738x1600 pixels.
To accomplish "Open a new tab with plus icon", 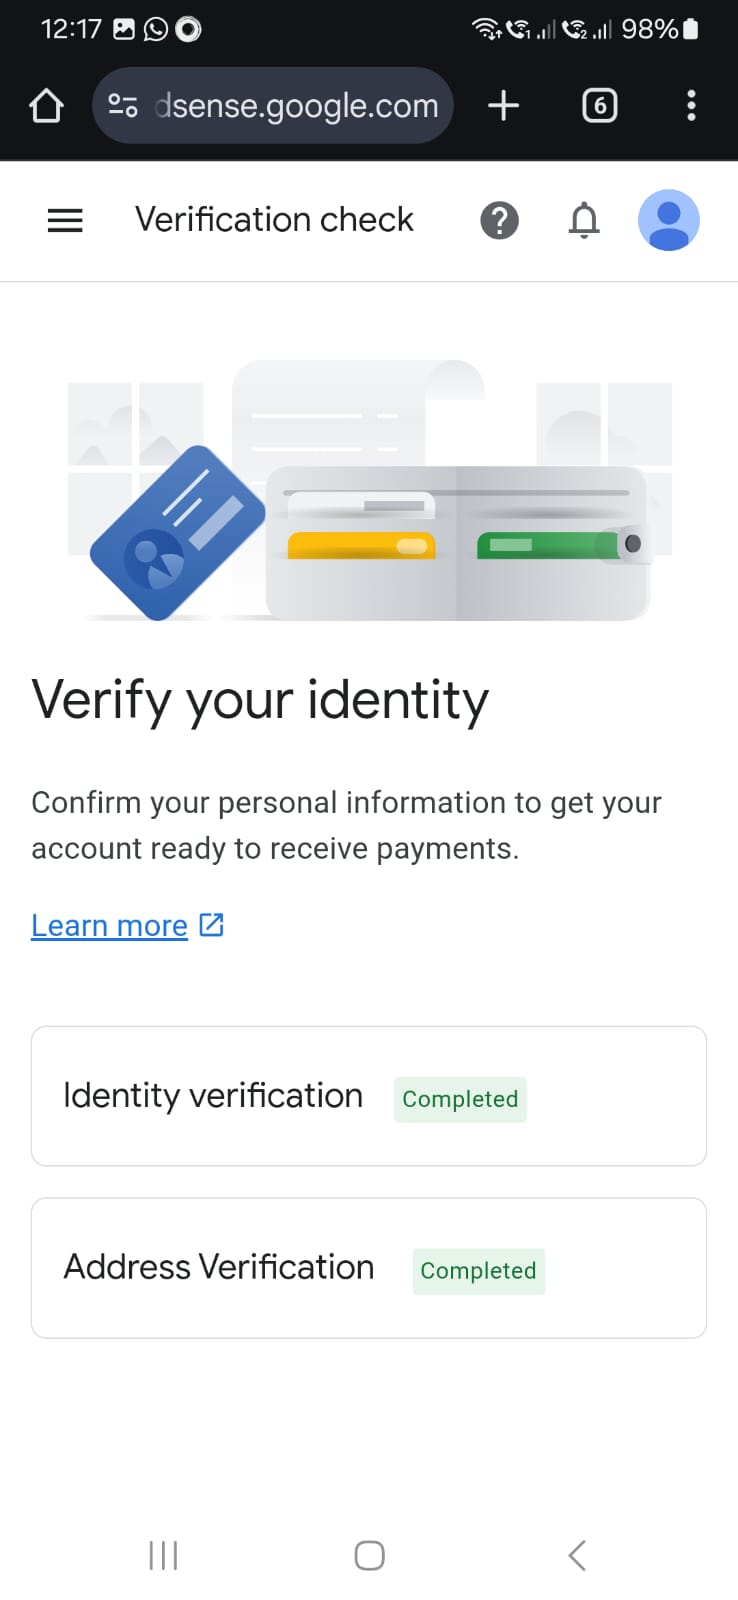I will 503,105.
